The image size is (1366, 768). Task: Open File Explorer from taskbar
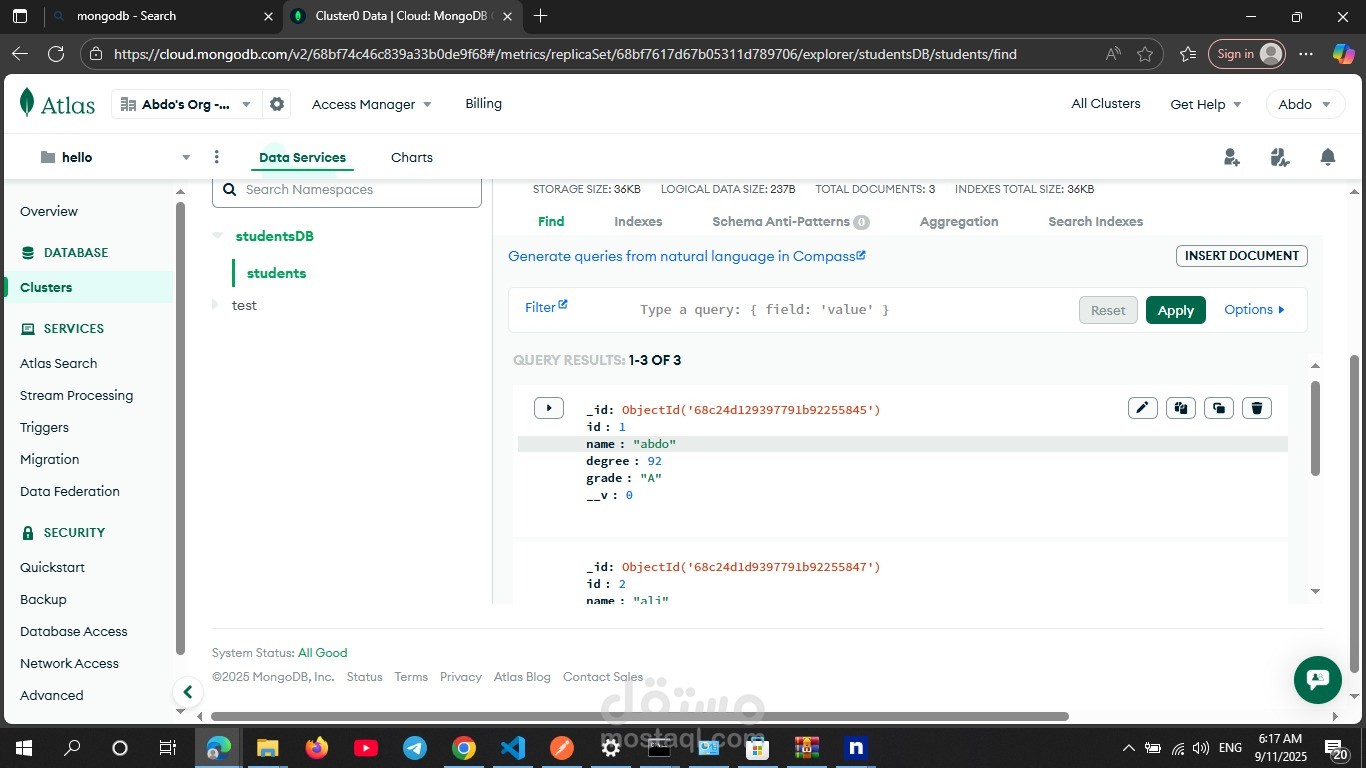pyautogui.click(x=267, y=748)
